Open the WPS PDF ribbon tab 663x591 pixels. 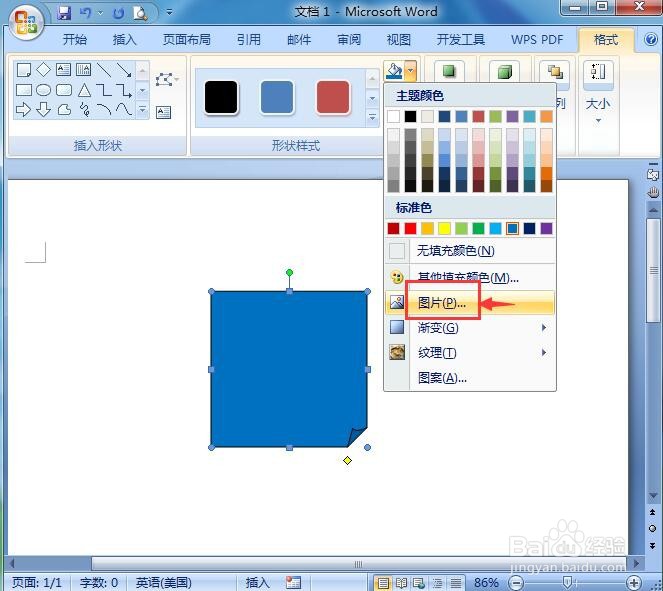pyautogui.click(x=537, y=40)
